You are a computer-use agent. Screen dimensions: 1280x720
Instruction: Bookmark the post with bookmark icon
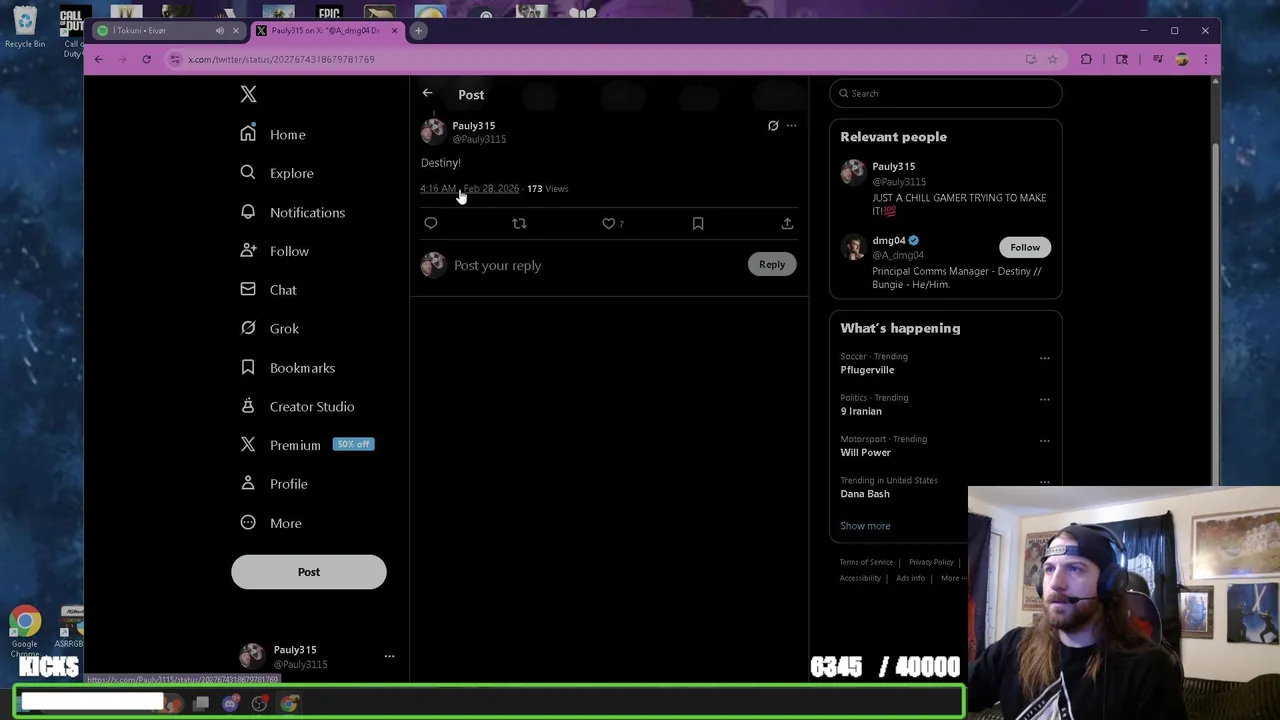698,223
